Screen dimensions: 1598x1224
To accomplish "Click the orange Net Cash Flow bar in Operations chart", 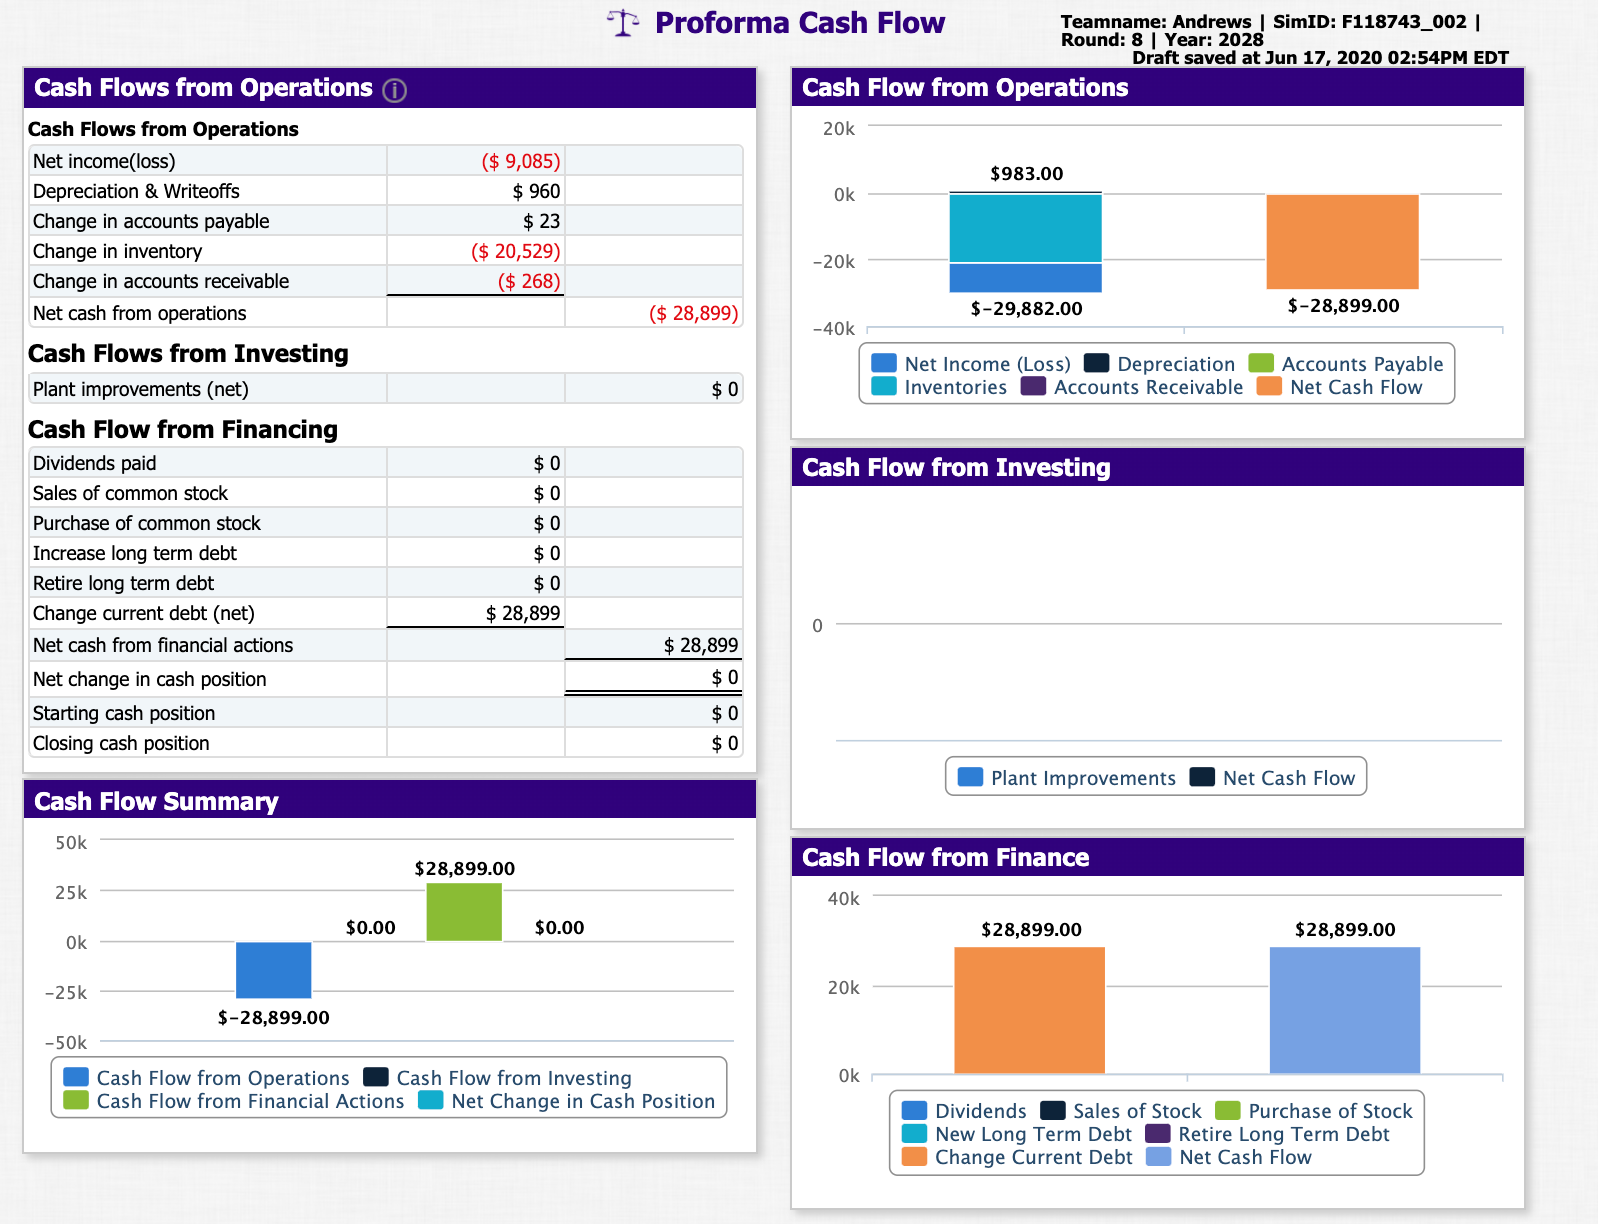I will click(1342, 241).
